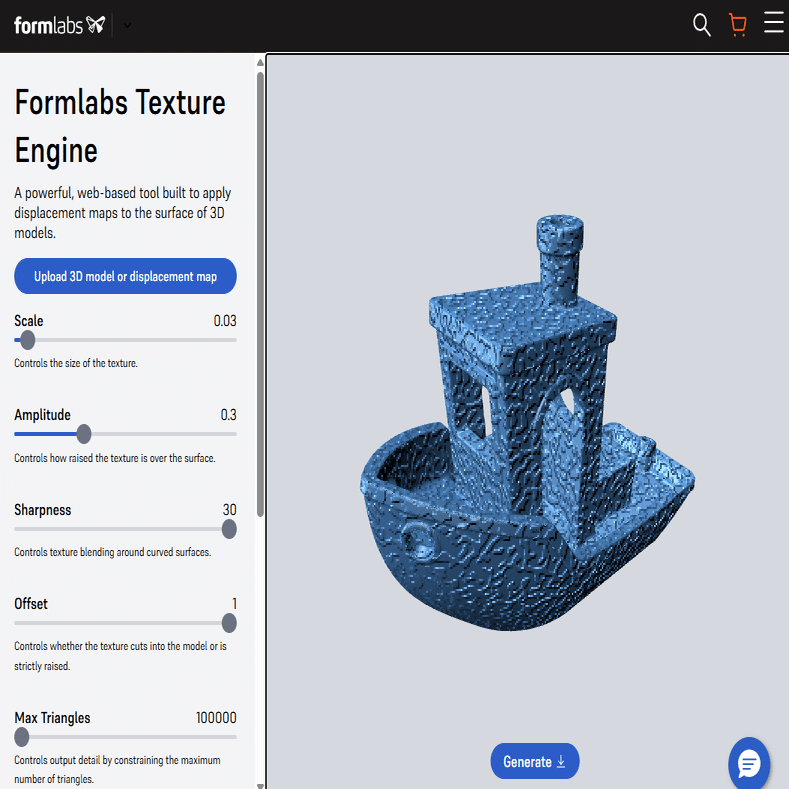The width and height of the screenshot is (789, 789).
Task: Adjust the Max Triangles slider handle
Action: [22, 737]
